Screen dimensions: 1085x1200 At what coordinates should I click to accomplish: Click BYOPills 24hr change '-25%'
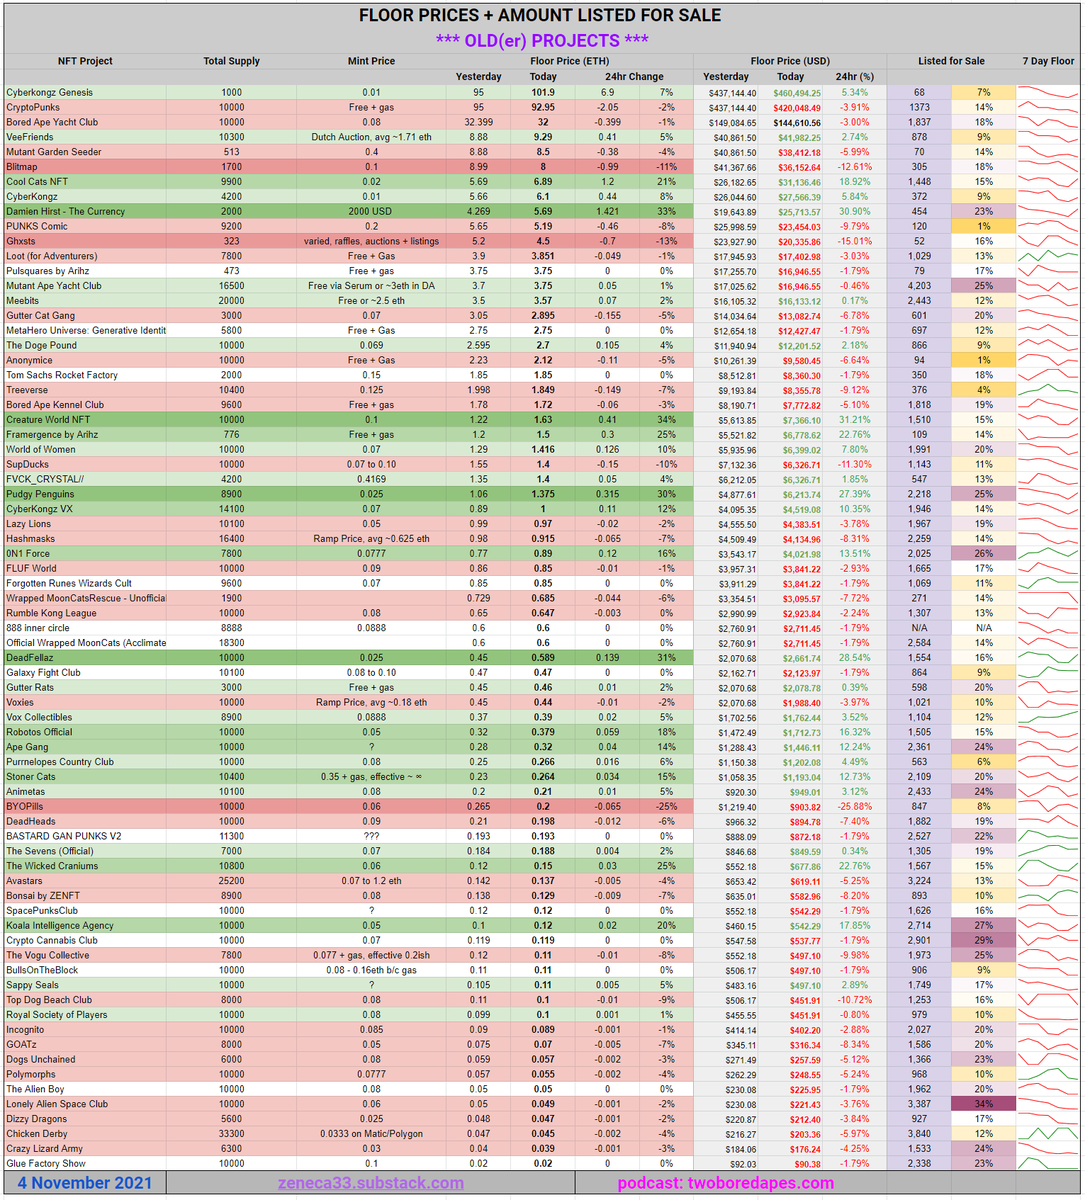[667, 806]
